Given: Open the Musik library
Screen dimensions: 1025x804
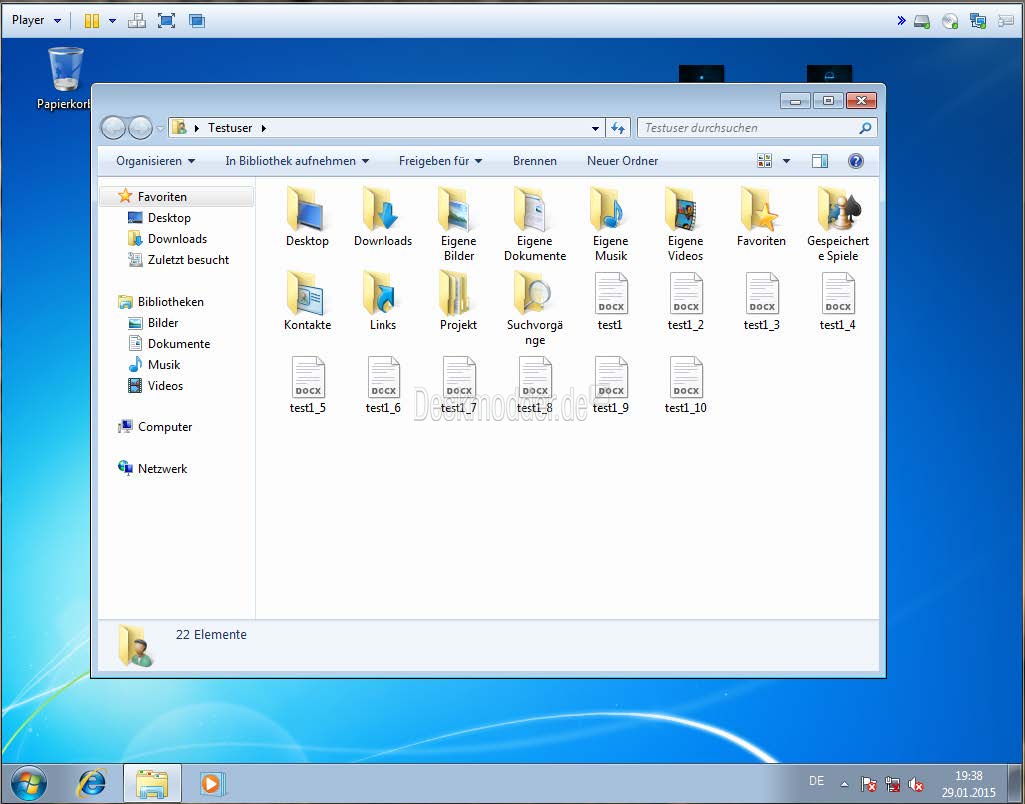Looking at the screenshot, I should pos(163,365).
